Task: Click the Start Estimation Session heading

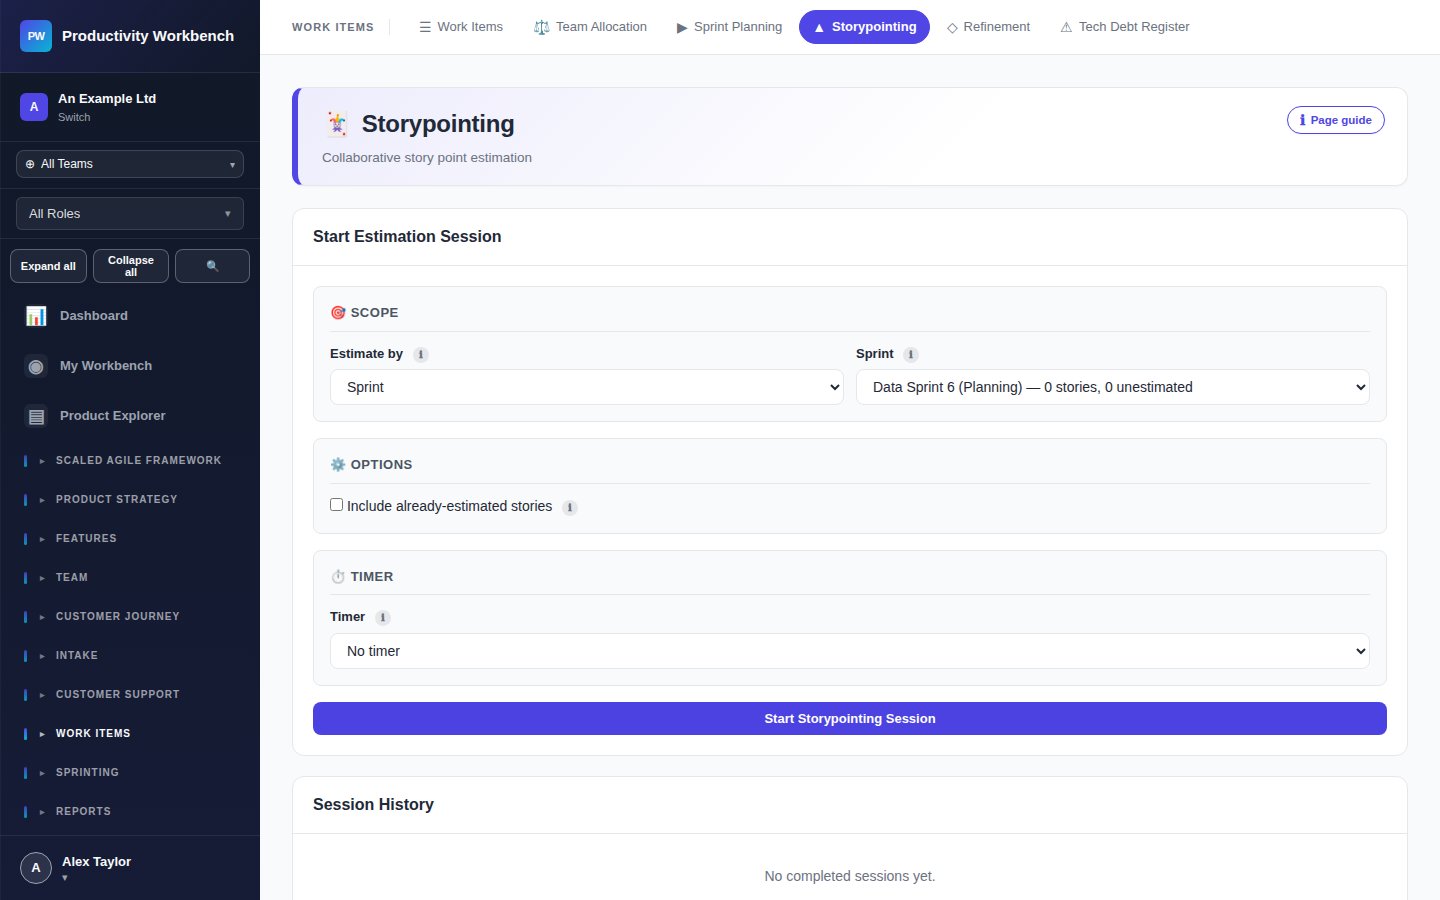Action: pyautogui.click(x=407, y=237)
